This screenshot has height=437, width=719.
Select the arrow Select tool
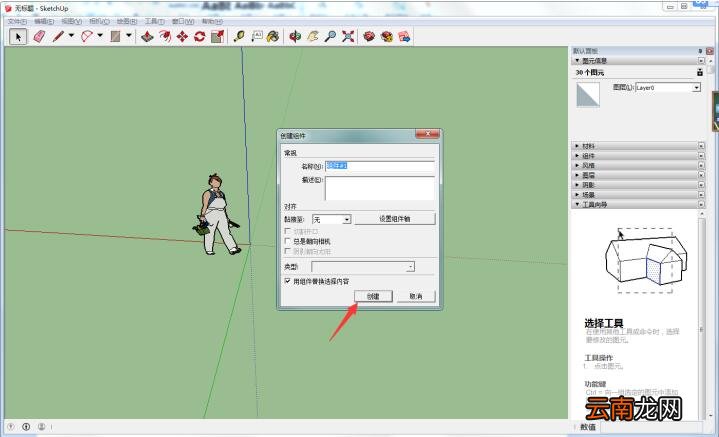click(x=18, y=36)
